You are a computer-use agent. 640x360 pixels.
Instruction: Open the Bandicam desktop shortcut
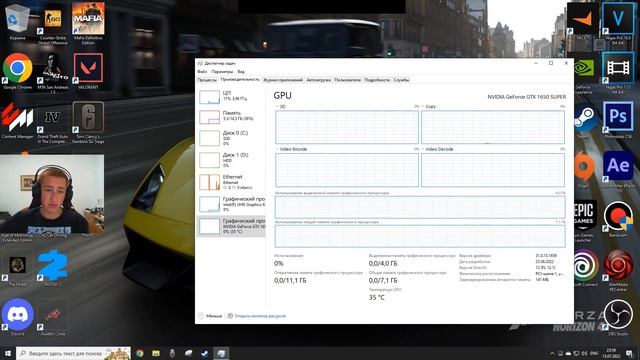tap(618, 219)
